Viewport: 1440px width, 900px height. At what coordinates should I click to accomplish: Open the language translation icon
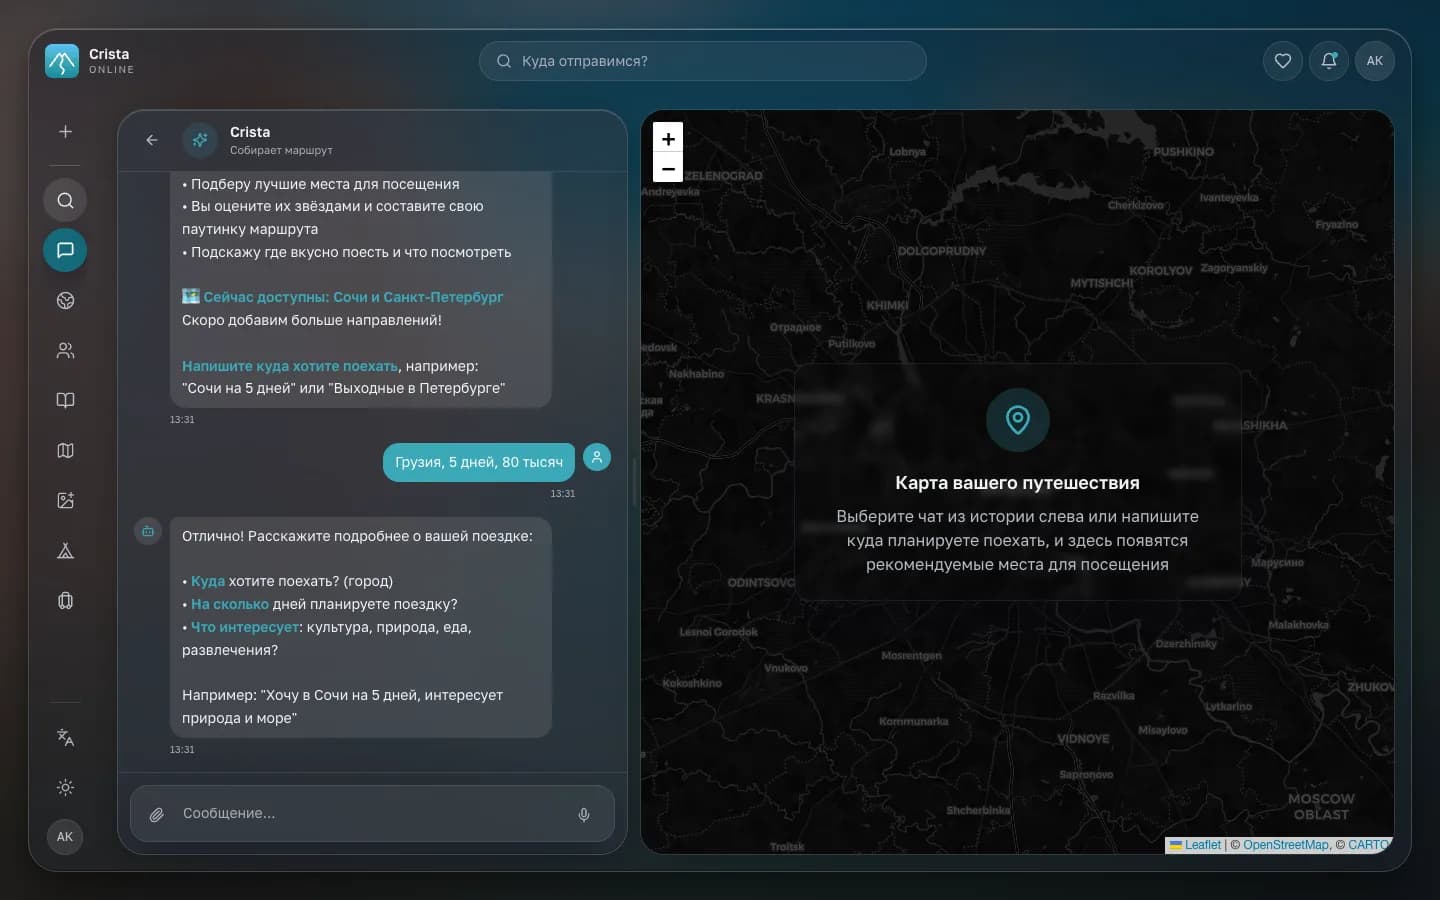point(65,737)
